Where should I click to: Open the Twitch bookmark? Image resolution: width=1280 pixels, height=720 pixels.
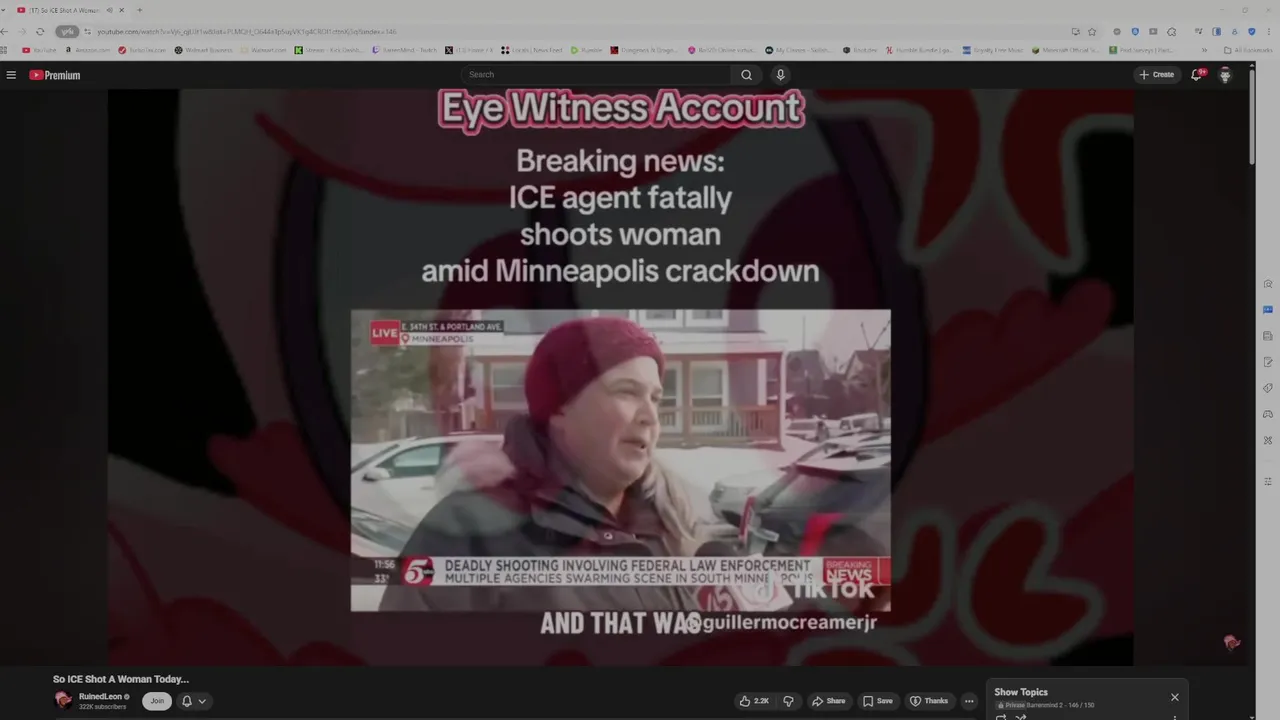pyautogui.click(x=405, y=50)
